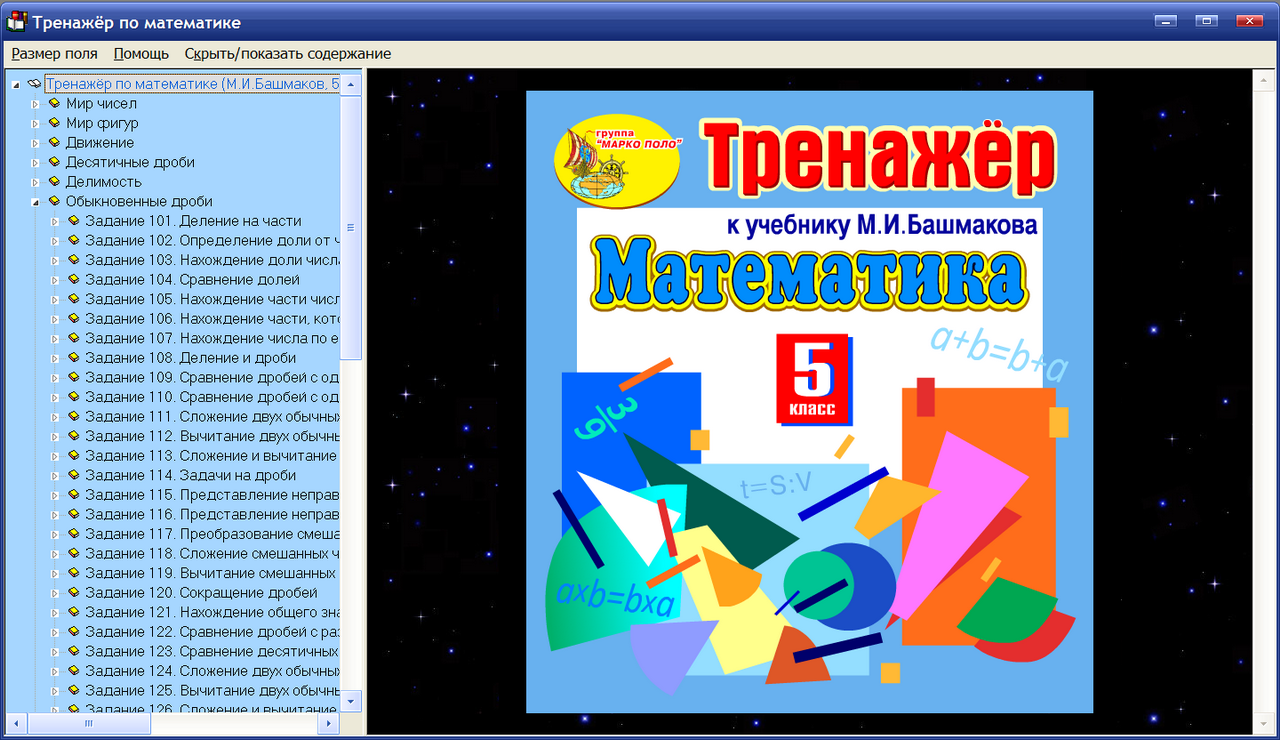Select the Задание 119 tree row
This screenshot has width=1280, height=740.
tap(212, 573)
